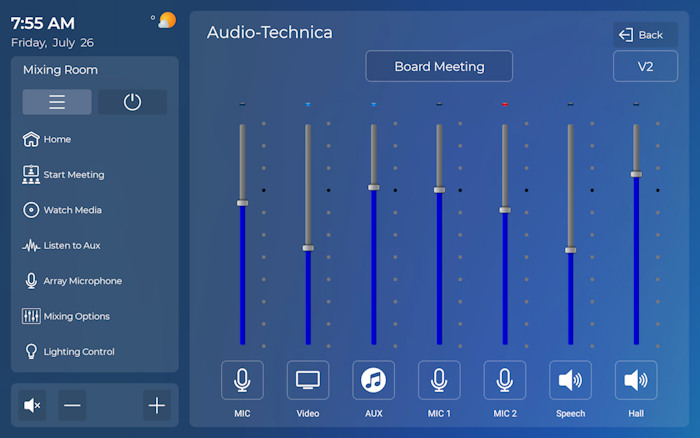Click the AUX channel label

click(x=374, y=413)
